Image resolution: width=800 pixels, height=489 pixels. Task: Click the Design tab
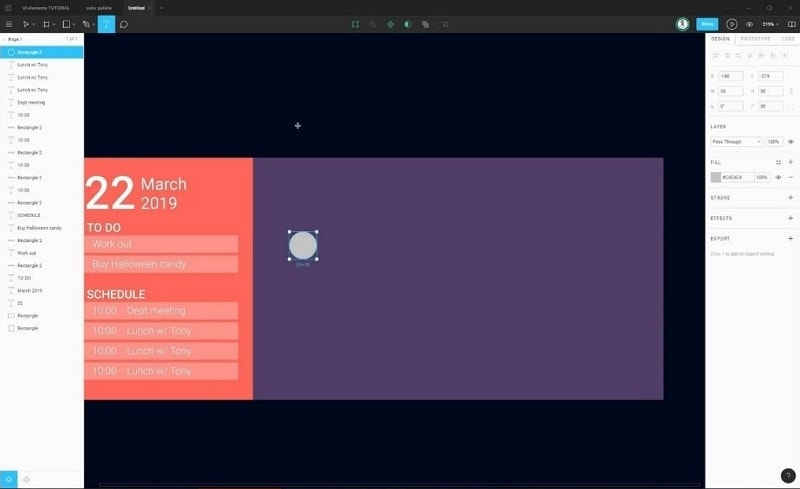[x=720, y=39]
